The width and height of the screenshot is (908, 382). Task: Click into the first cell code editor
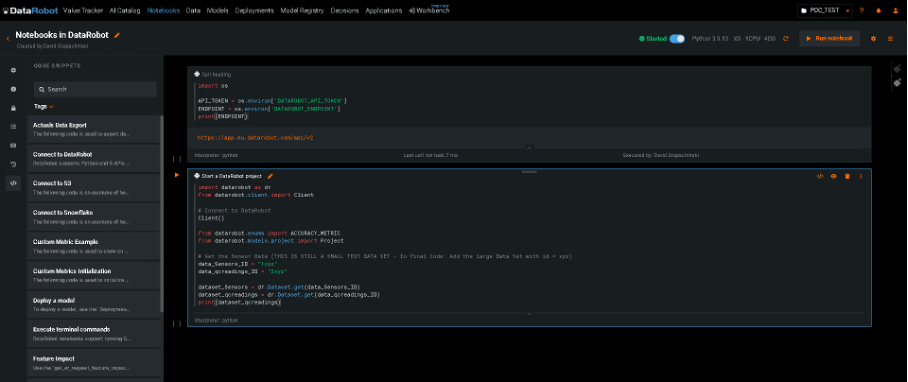point(529,101)
